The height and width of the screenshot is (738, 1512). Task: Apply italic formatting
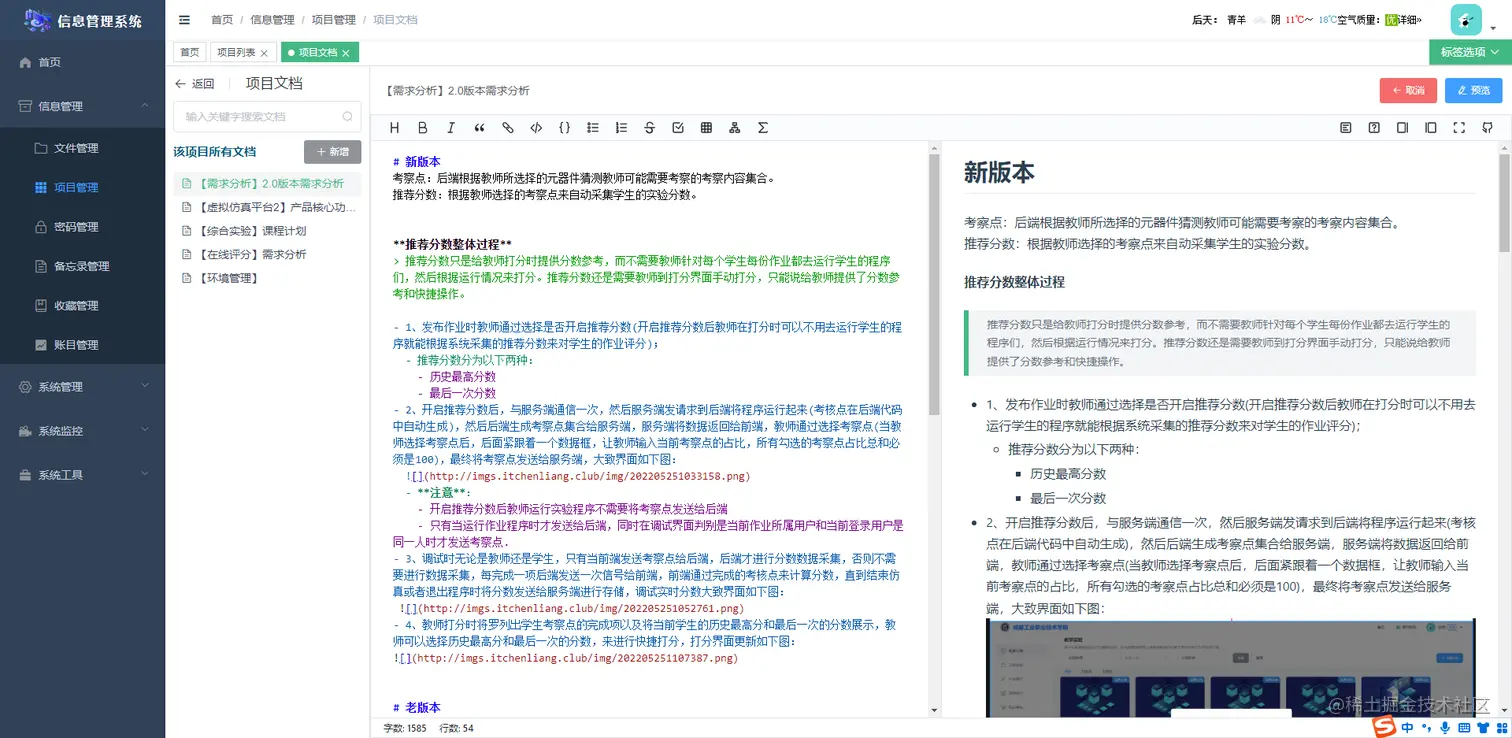click(450, 127)
